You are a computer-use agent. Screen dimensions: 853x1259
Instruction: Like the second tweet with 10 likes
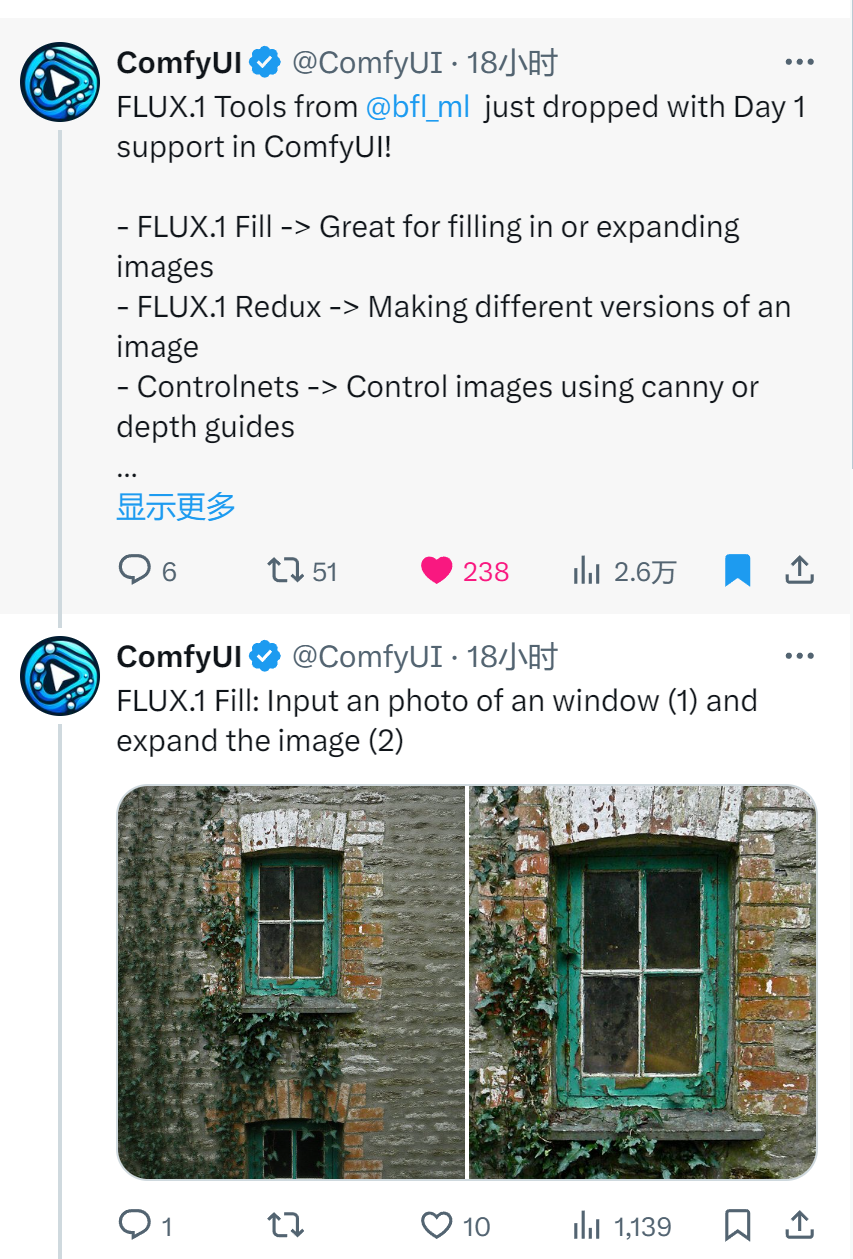point(436,1225)
